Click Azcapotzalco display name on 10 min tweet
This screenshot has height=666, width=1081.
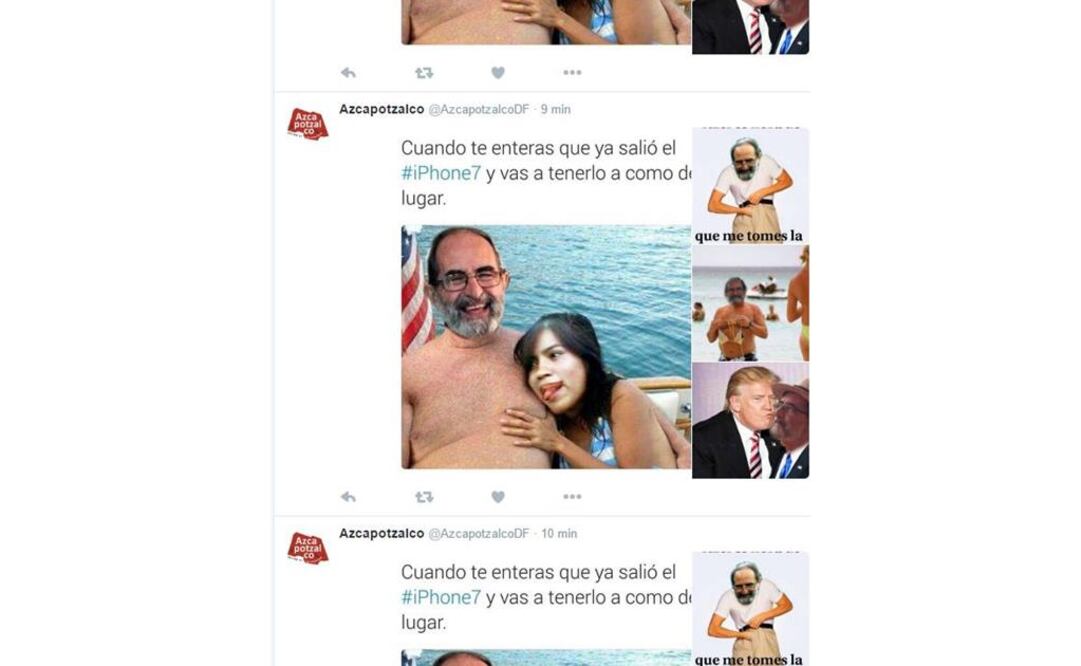tap(381, 533)
